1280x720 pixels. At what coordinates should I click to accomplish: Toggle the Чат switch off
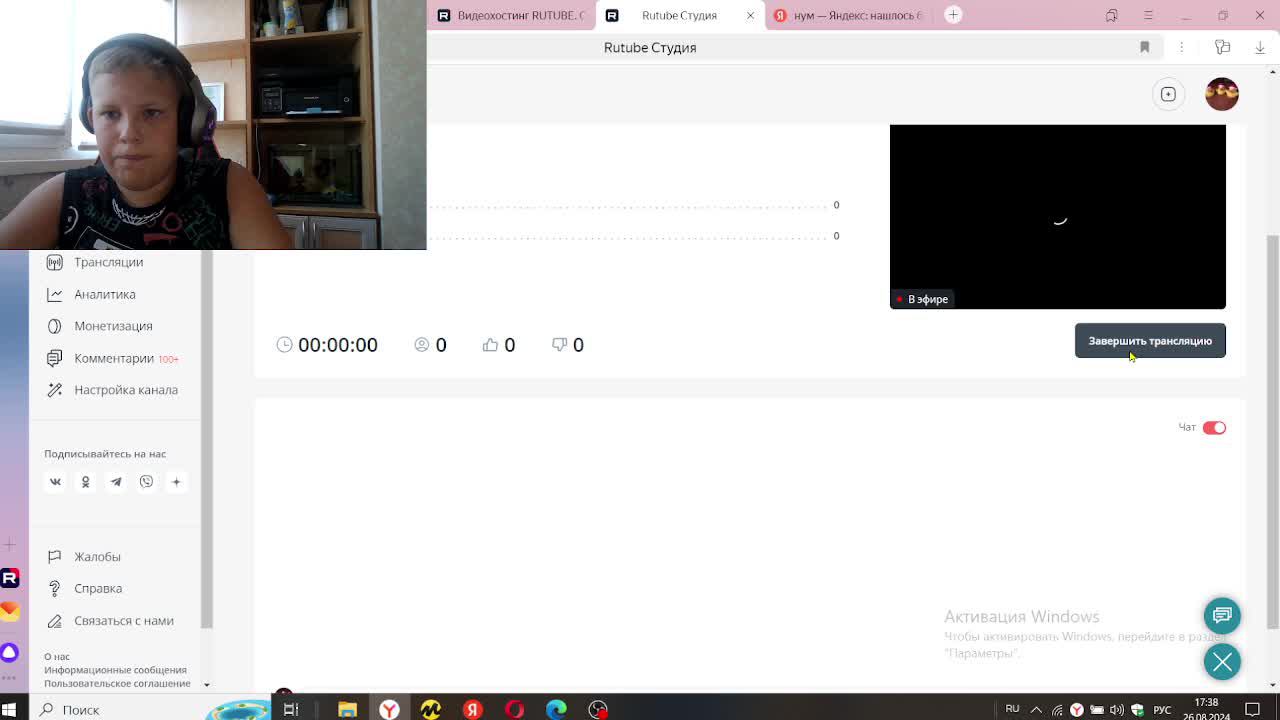(x=1214, y=428)
